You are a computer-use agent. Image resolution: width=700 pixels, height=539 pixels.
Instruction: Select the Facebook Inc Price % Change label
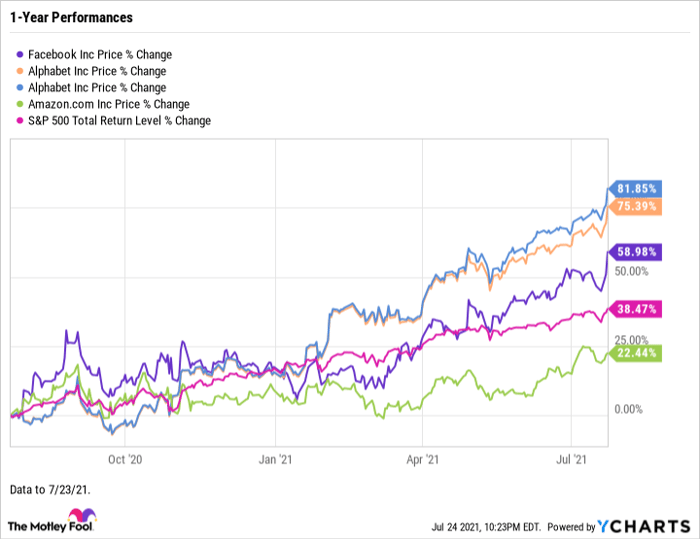(x=98, y=56)
